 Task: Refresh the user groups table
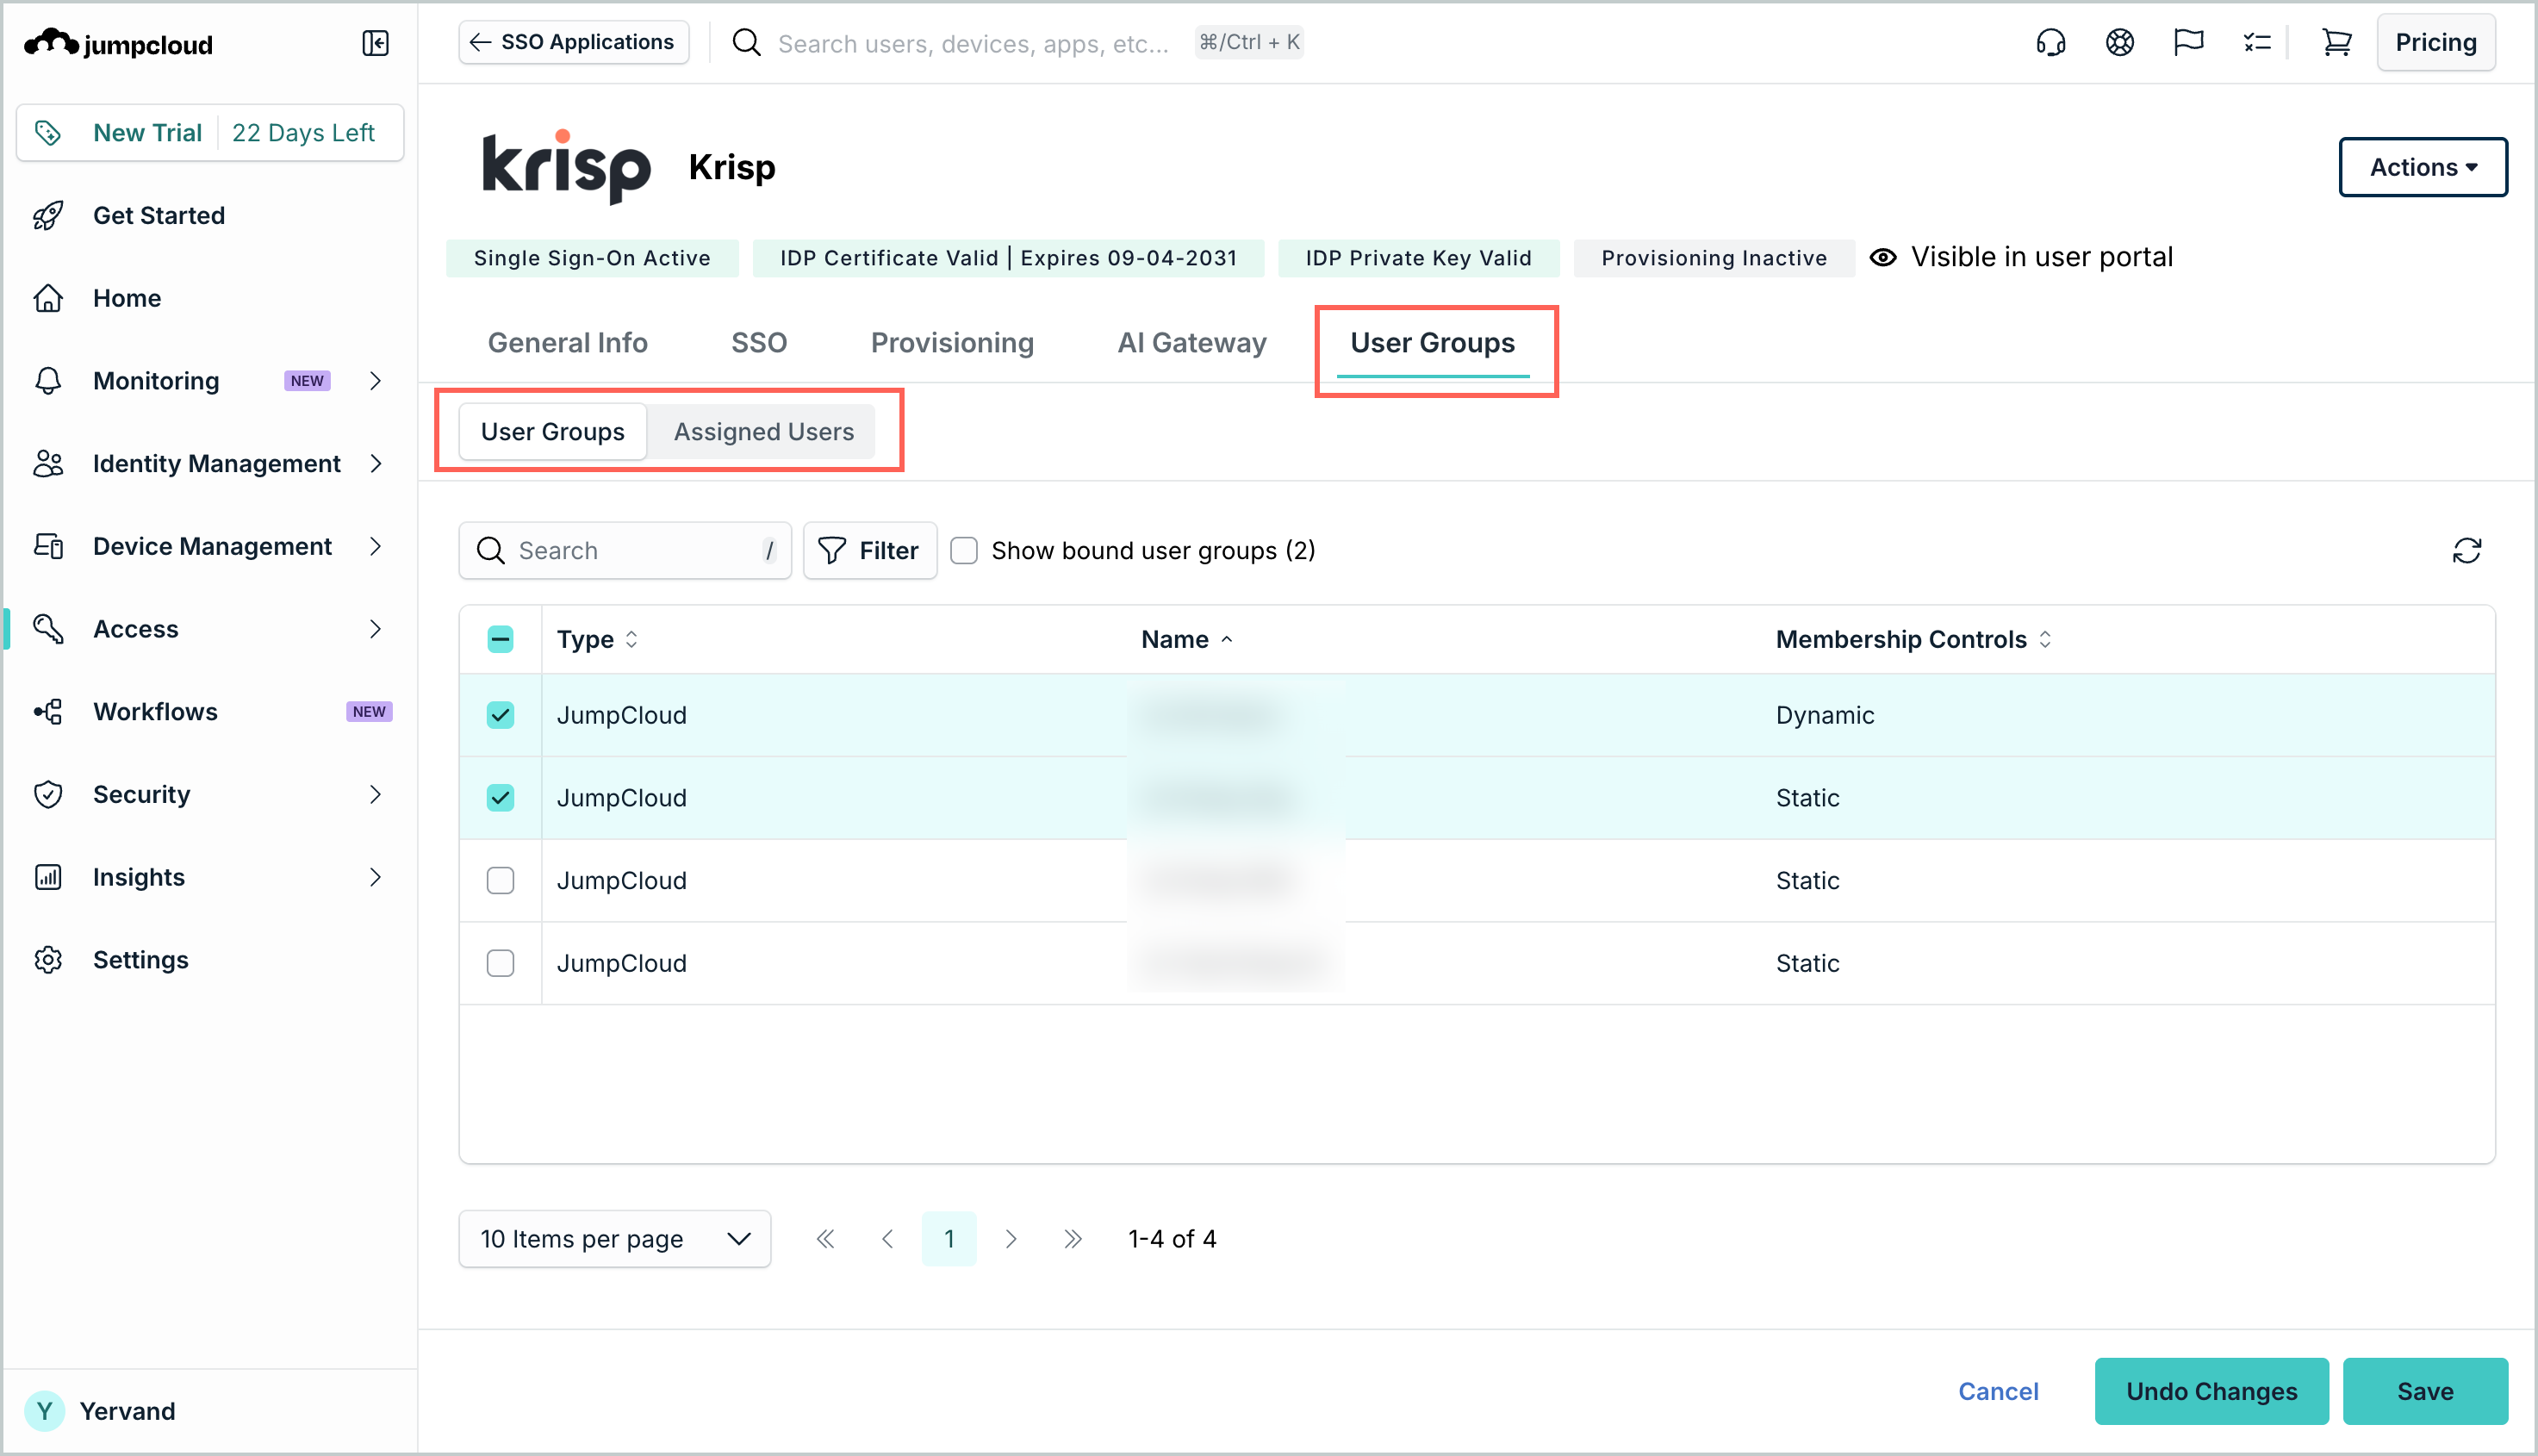point(2466,551)
